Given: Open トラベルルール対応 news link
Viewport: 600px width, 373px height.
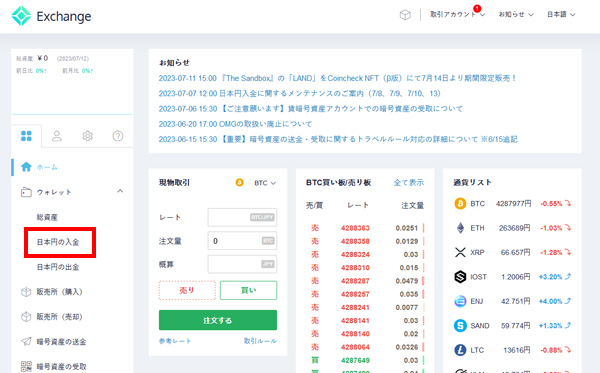Looking at the screenshot, I should 338,139.
